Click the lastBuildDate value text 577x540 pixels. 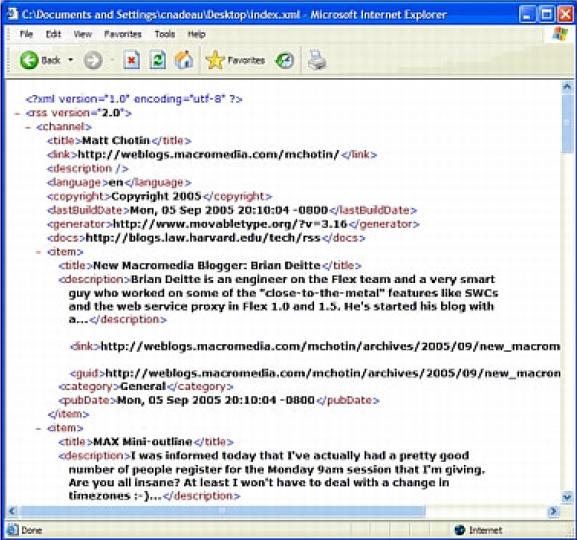[x=229, y=210]
